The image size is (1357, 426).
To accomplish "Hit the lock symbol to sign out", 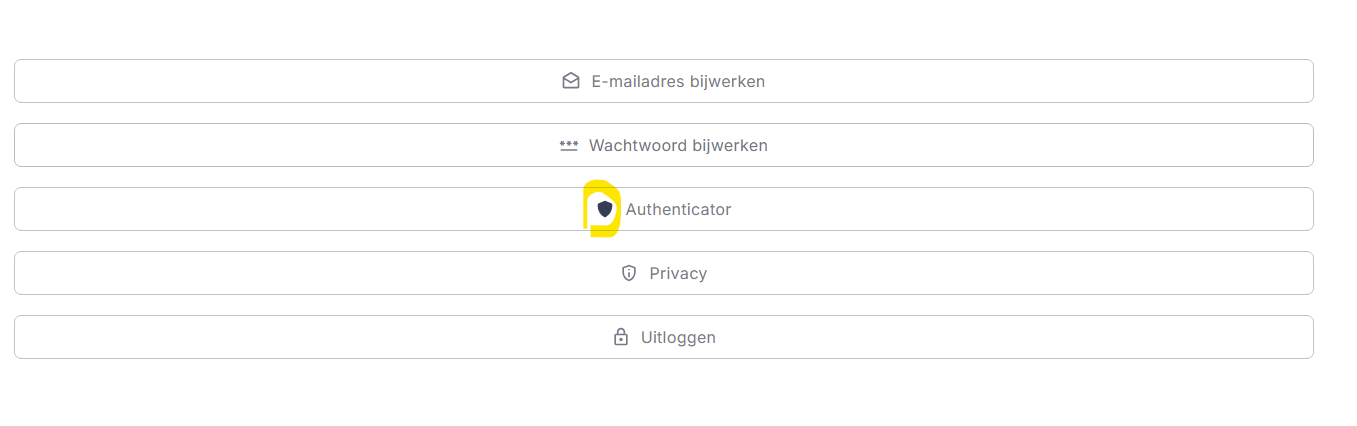I will 621,337.
